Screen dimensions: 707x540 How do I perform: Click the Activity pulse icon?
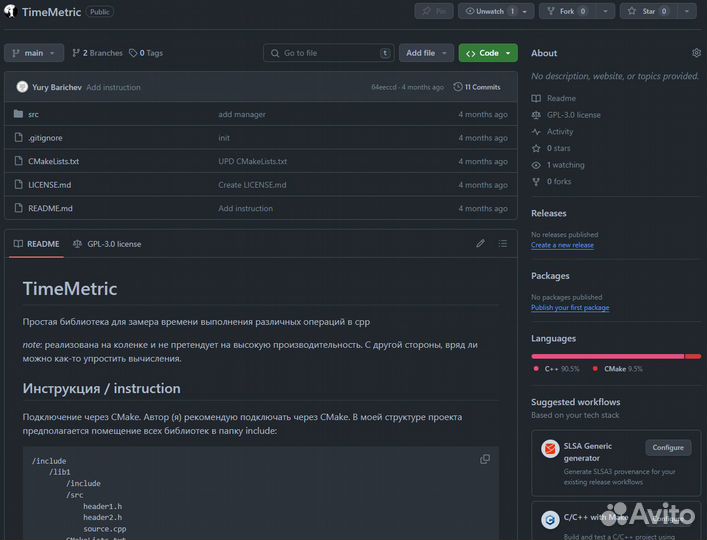click(x=537, y=131)
